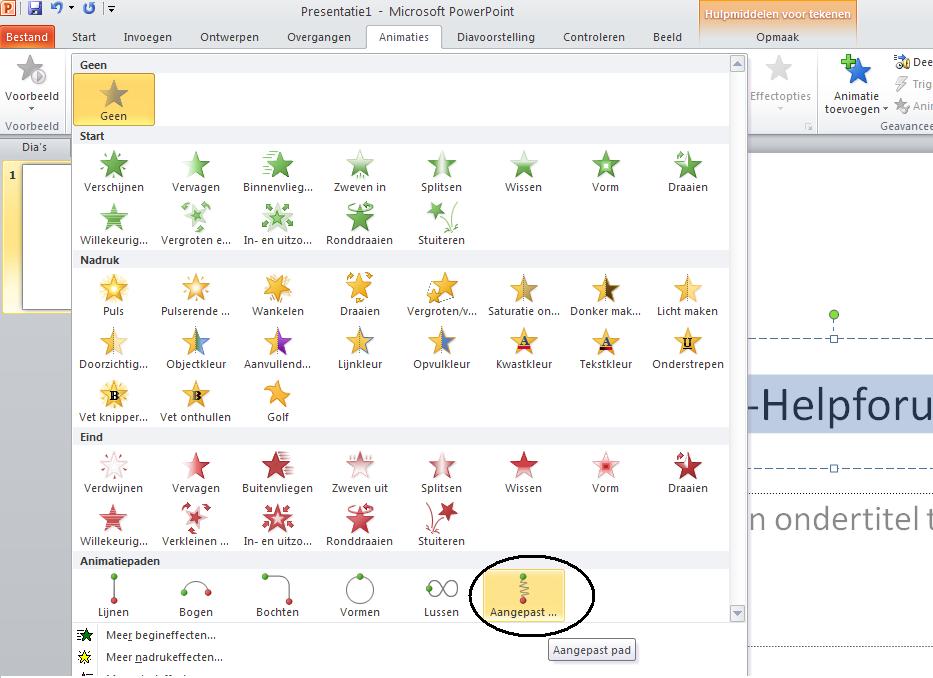Apply the Saturatie ontnemen emphasis effect
Screen dimensions: 933x678
(523, 295)
